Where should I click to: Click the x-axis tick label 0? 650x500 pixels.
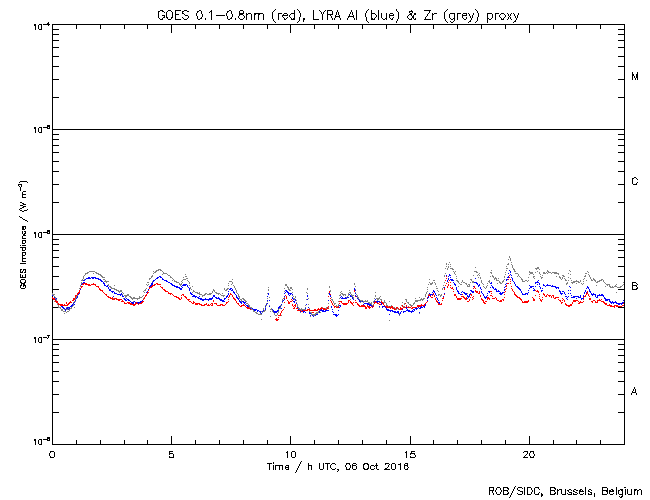[x=52, y=454]
